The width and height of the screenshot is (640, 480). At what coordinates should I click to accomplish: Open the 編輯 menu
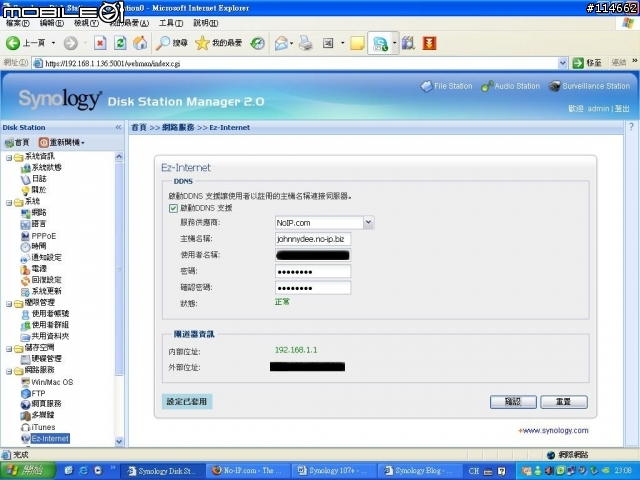coord(51,23)
